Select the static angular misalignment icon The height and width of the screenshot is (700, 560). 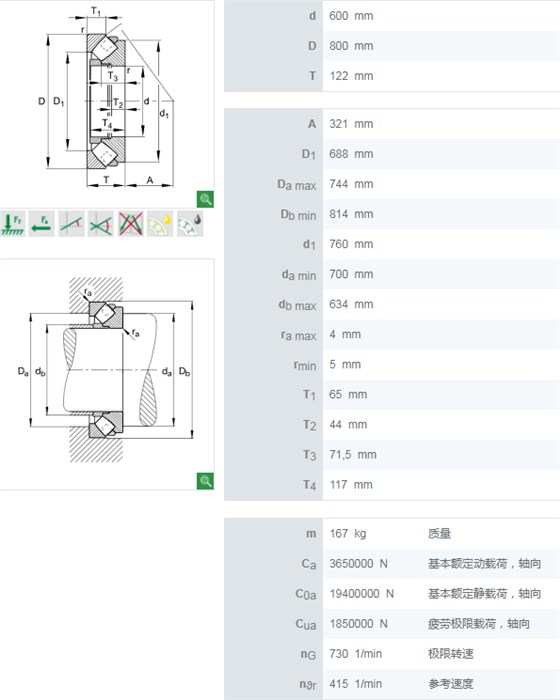(x=71, y=224)
